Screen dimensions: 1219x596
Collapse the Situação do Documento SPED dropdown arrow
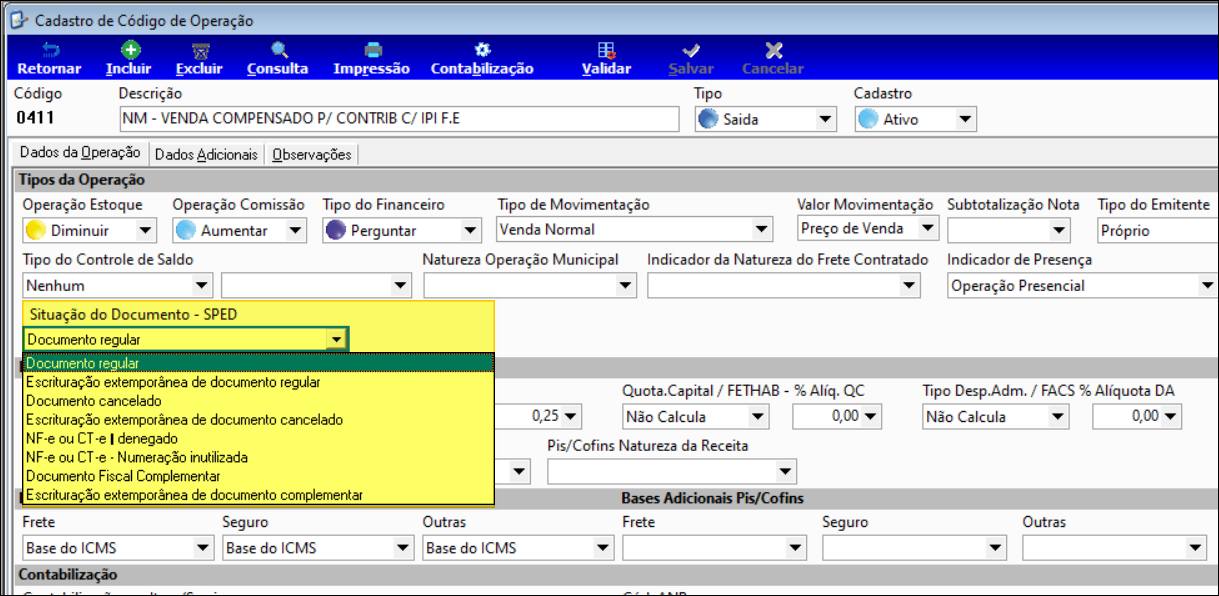337,340
